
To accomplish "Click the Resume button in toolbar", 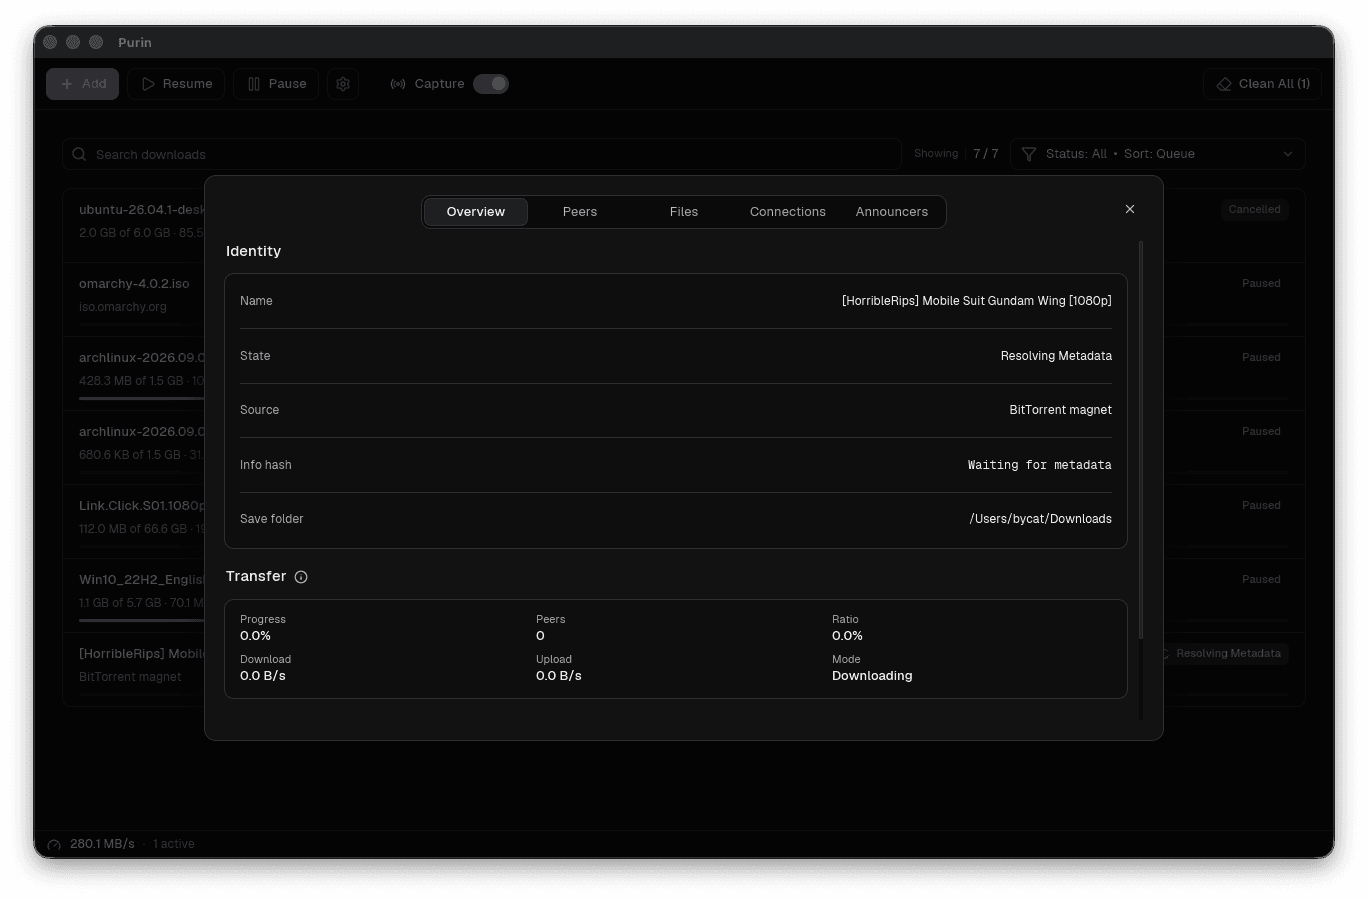I will (x=176, y=84).
